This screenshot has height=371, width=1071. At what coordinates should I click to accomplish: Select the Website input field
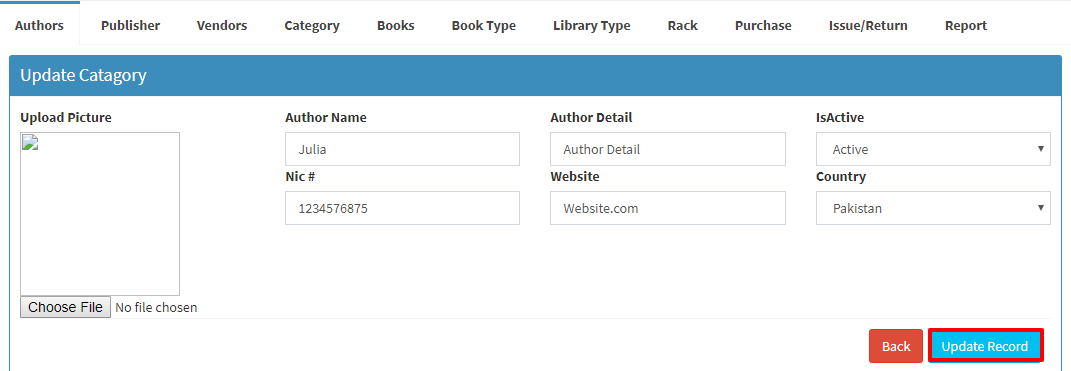pyautogui.click(x=667, y=208)
